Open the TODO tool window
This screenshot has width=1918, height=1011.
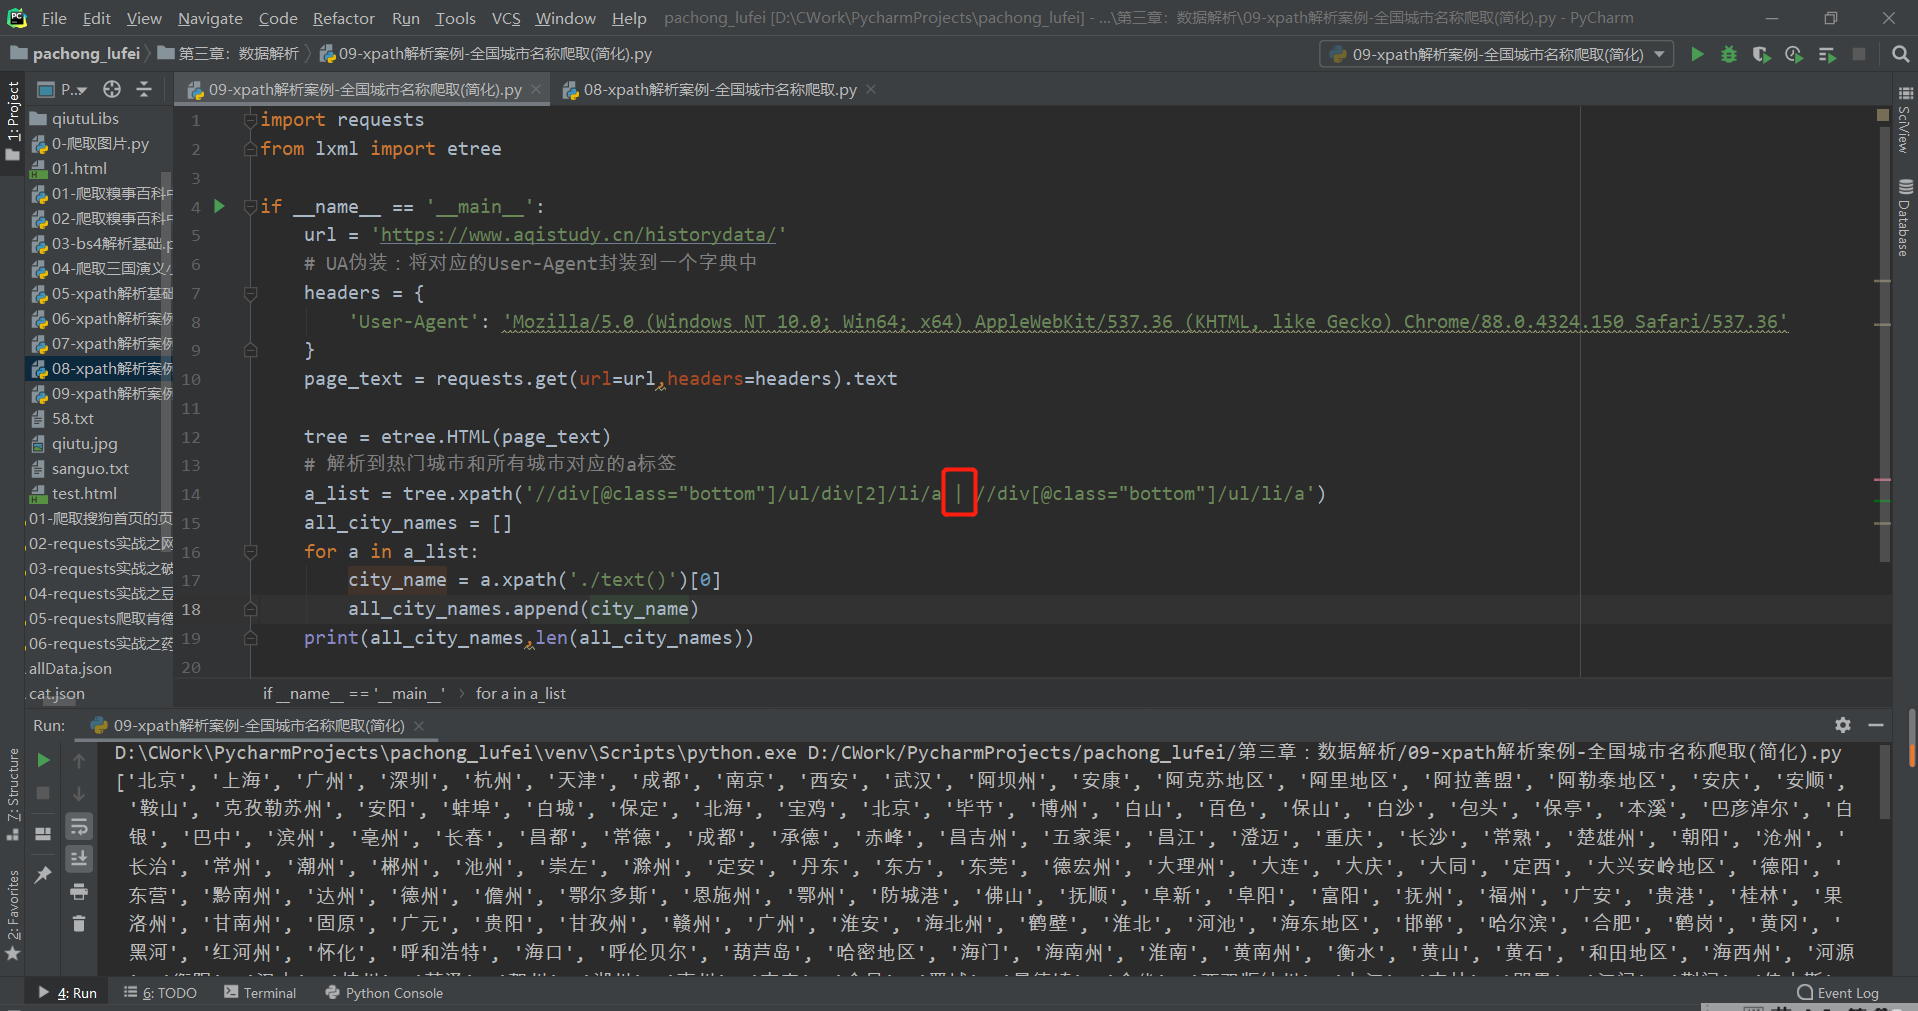pos(160,993)
